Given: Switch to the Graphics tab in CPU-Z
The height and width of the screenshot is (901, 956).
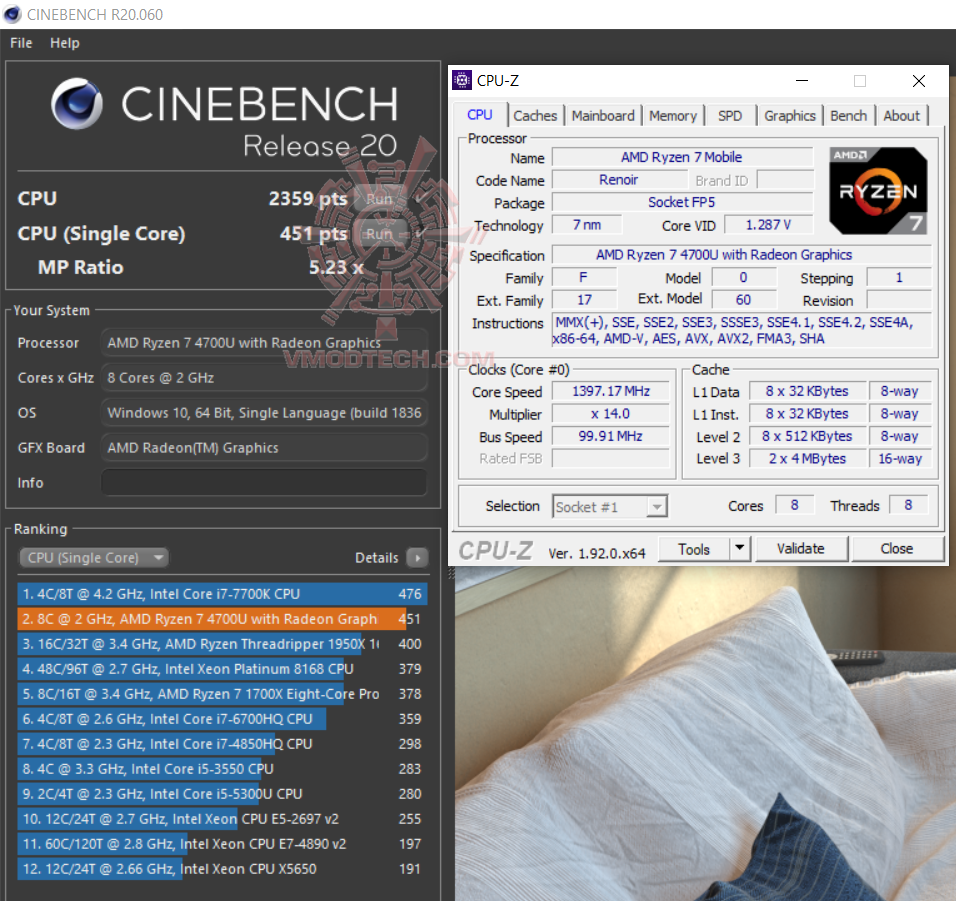Looking at the screenshot, I should [790, 115].
